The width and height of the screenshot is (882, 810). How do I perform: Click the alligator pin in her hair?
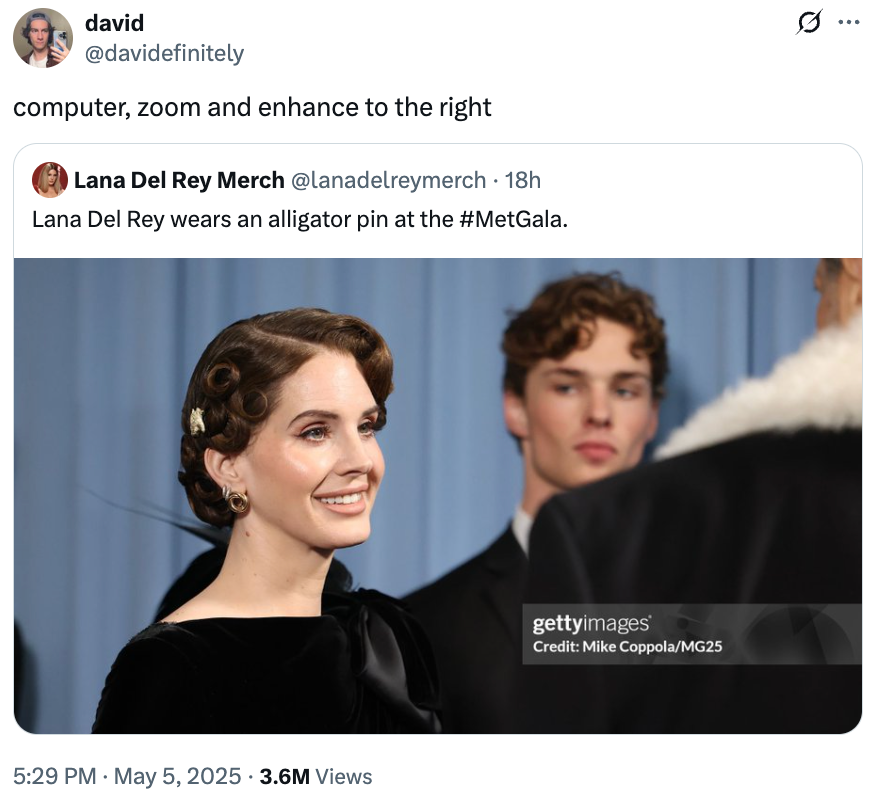pos(197,420)
